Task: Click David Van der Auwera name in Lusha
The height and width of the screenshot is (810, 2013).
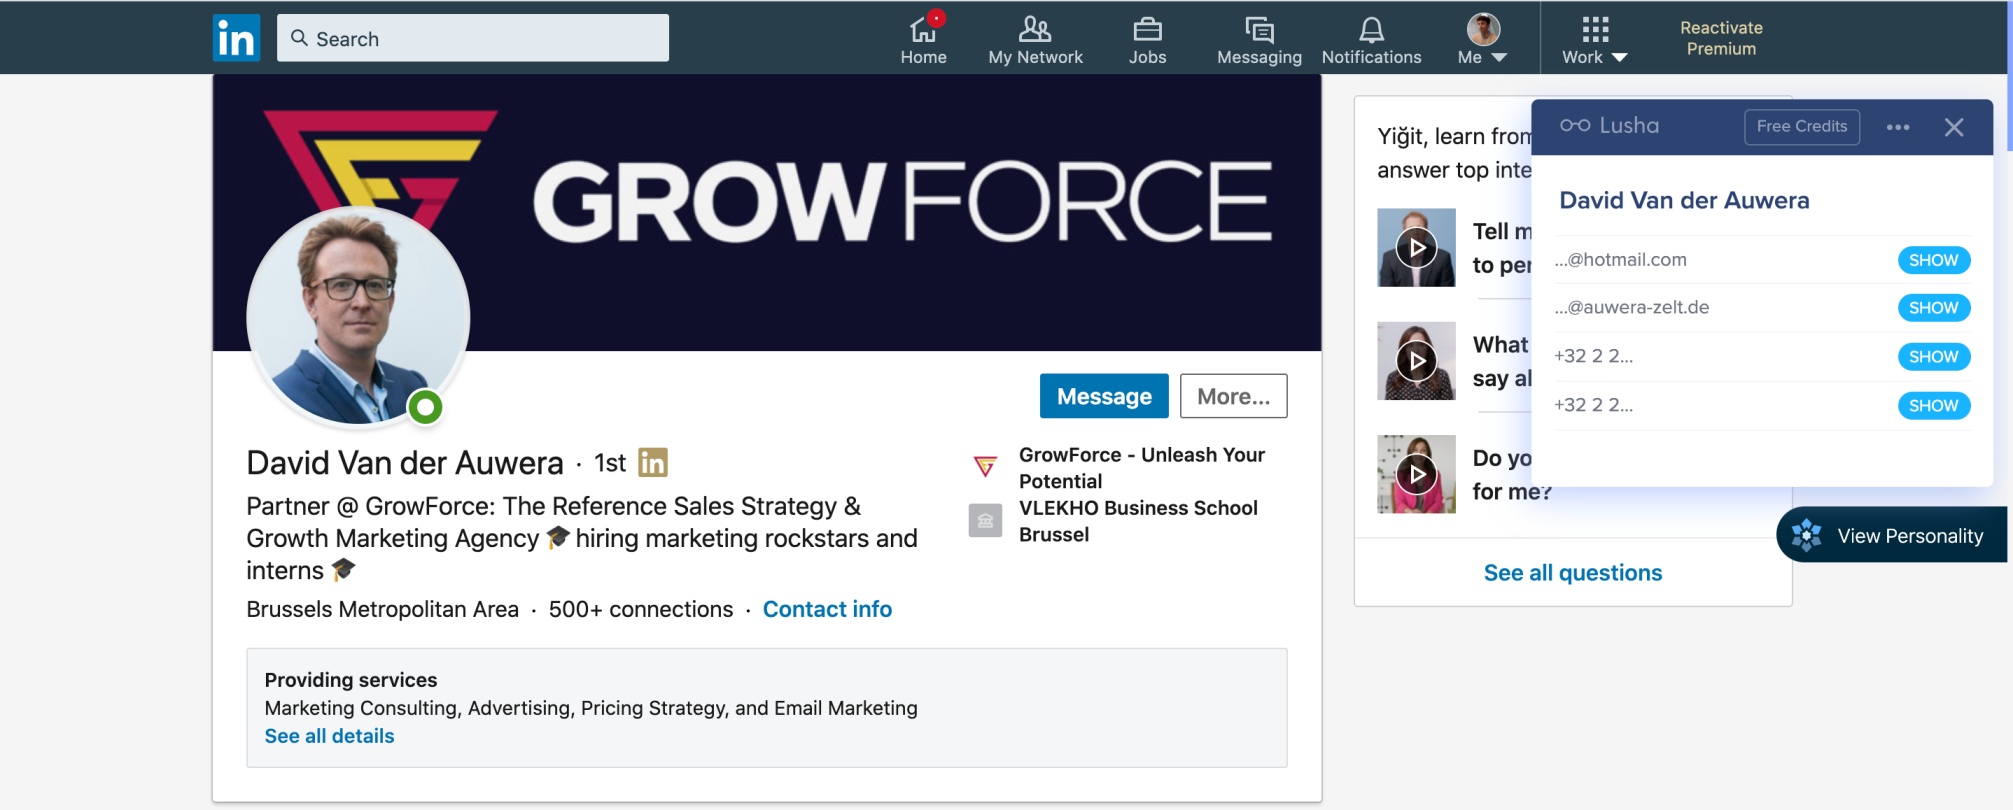Action: coord(1684,200)
